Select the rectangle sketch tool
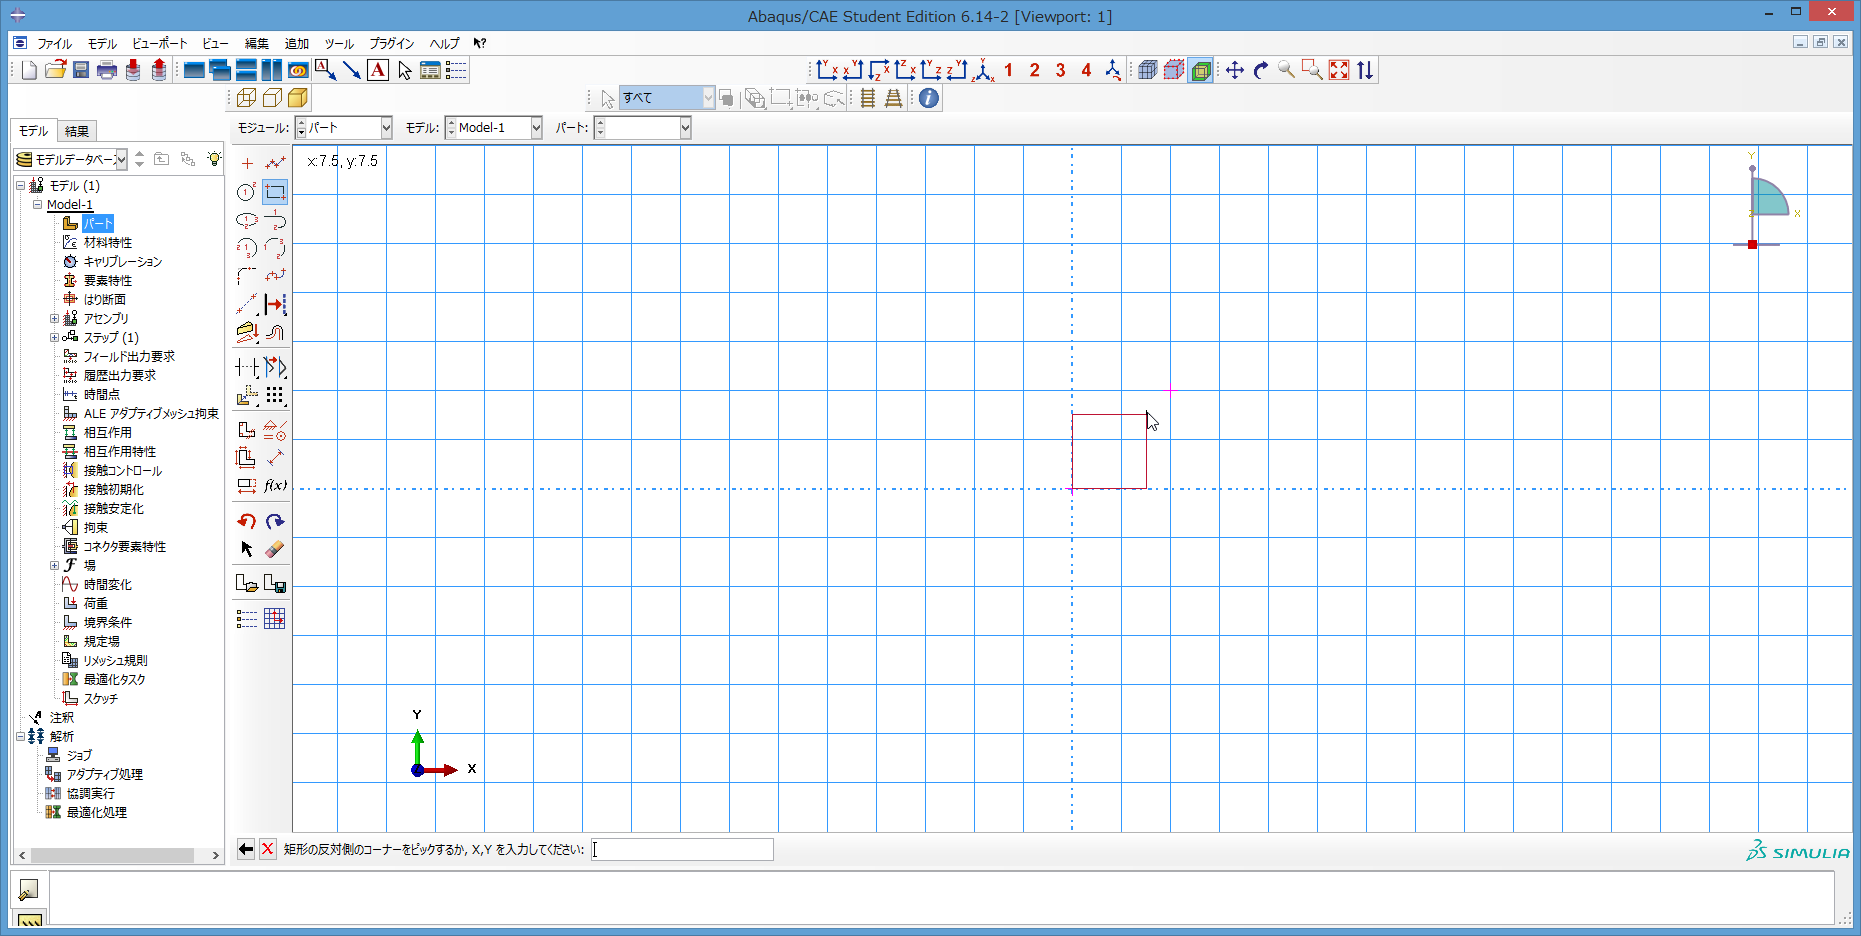Screen dimensions: 1861x936 click(x=275, y=192)
